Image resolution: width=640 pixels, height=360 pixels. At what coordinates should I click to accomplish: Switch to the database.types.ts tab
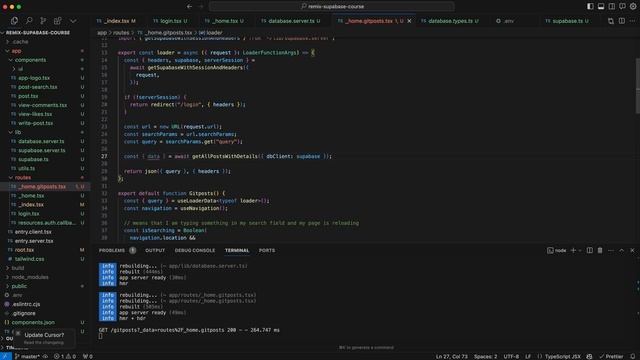click(x=450, y=21)
